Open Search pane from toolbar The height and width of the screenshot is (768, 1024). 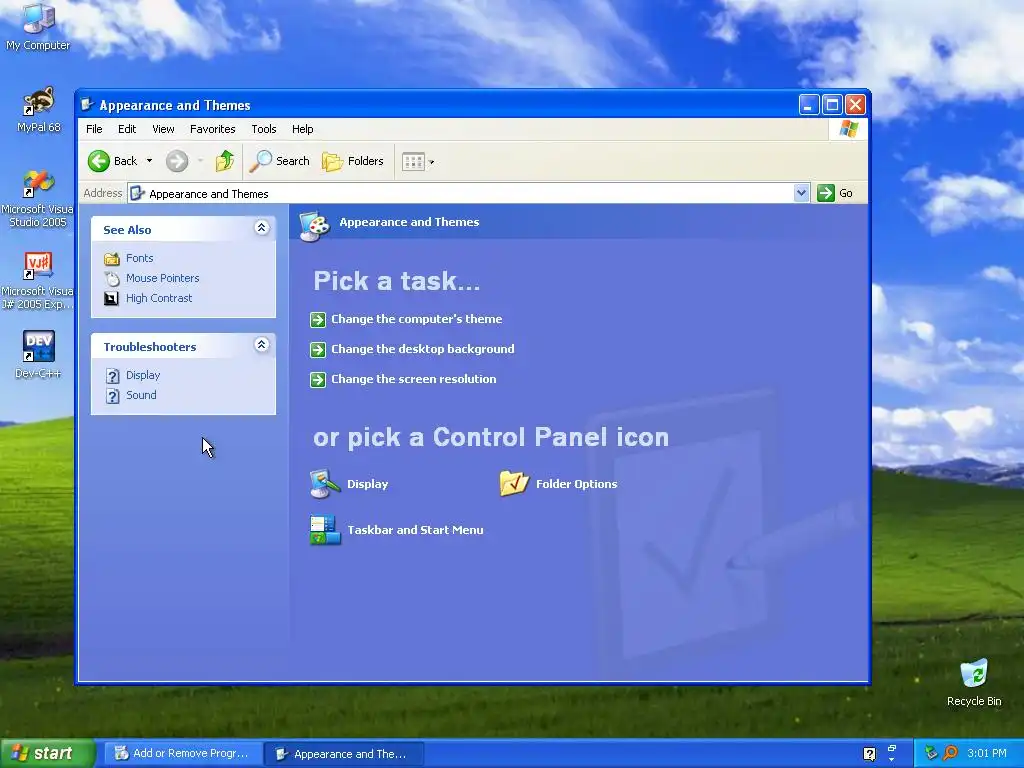pos(280,161)
